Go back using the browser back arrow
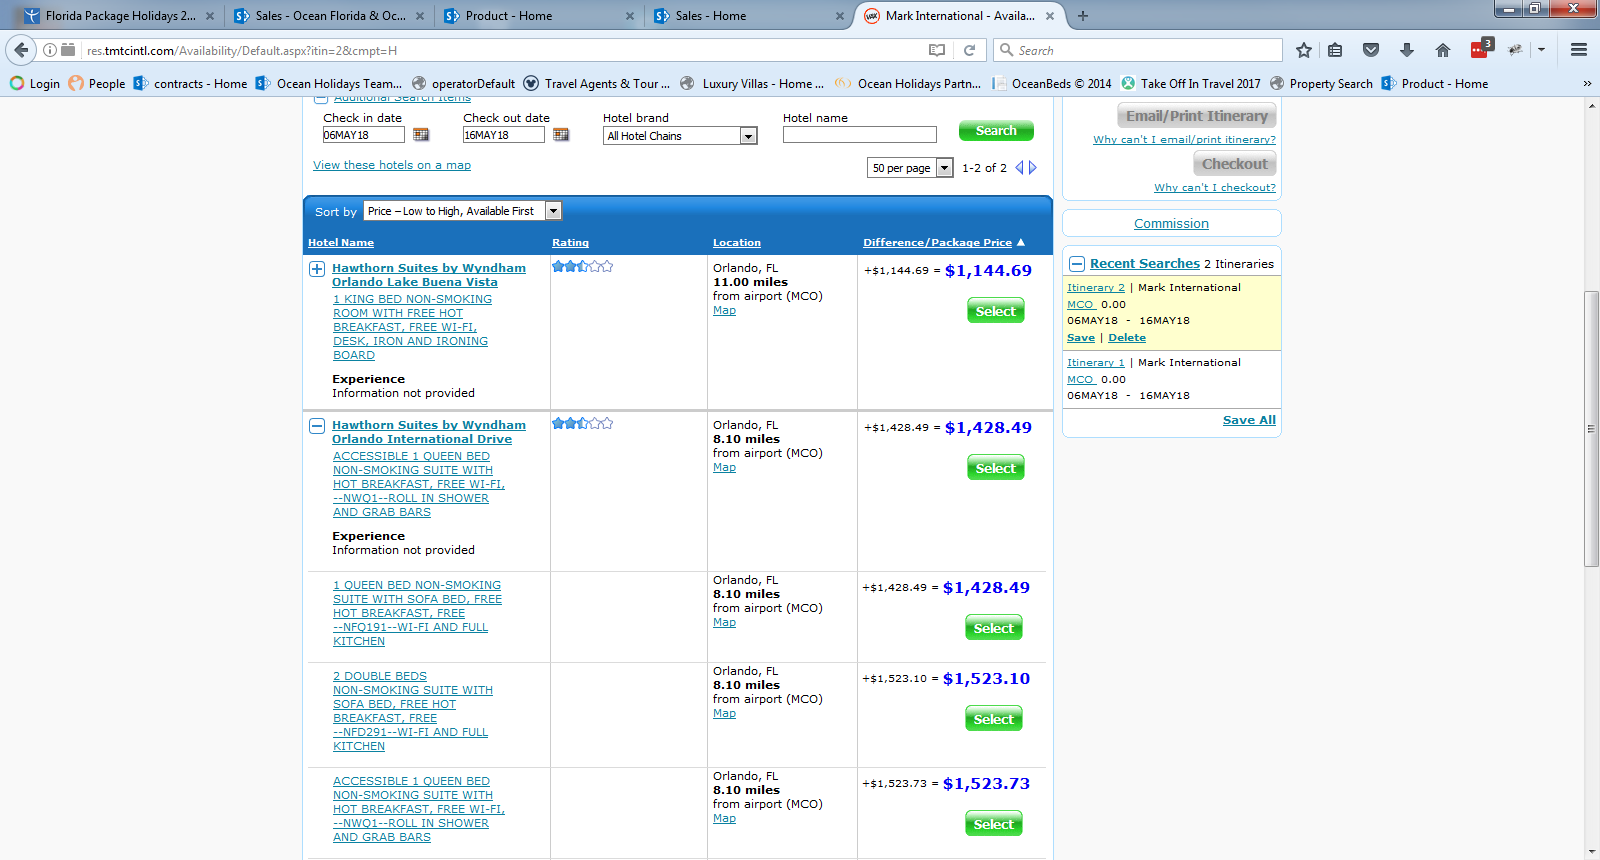 pyautogui.click(x=21, y=50)
